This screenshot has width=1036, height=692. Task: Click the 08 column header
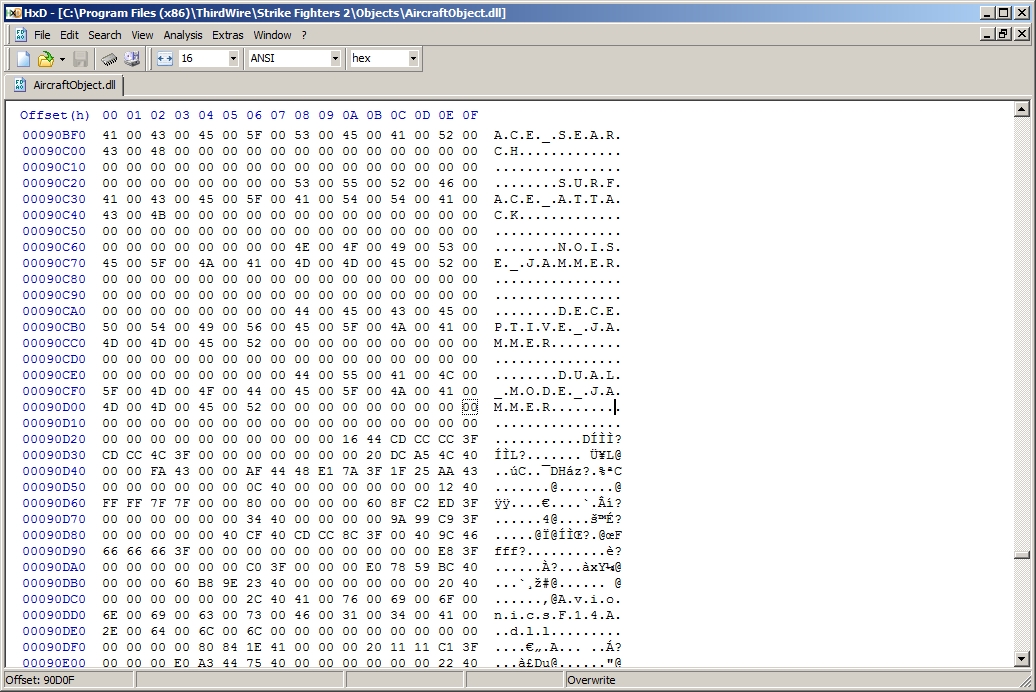point(302,115)
